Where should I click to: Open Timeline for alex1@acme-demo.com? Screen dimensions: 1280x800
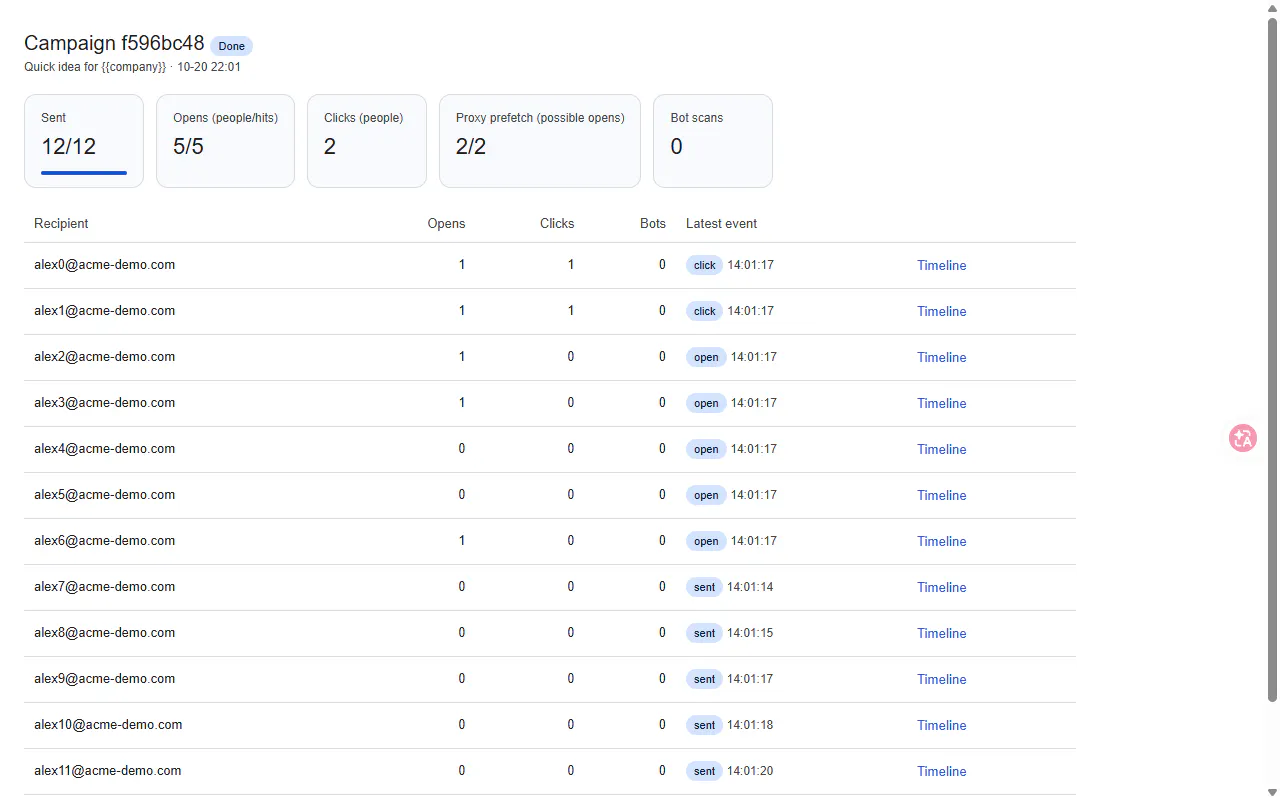[942, 311]
